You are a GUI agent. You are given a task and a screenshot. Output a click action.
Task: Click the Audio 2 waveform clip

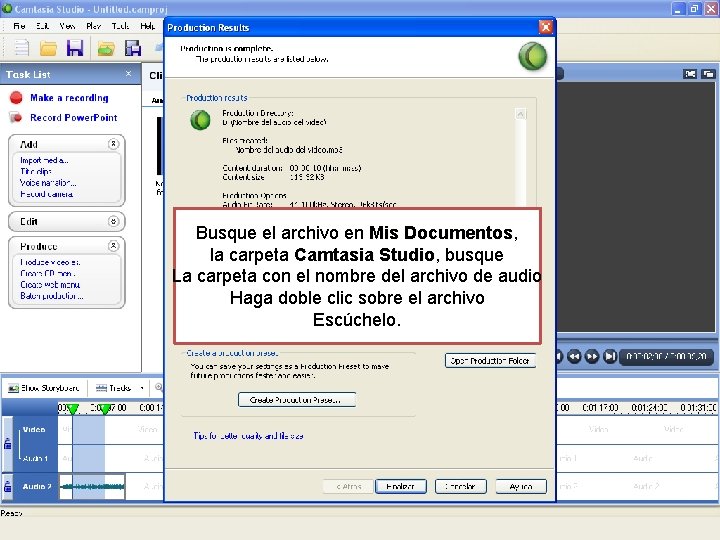coord(92,486)
